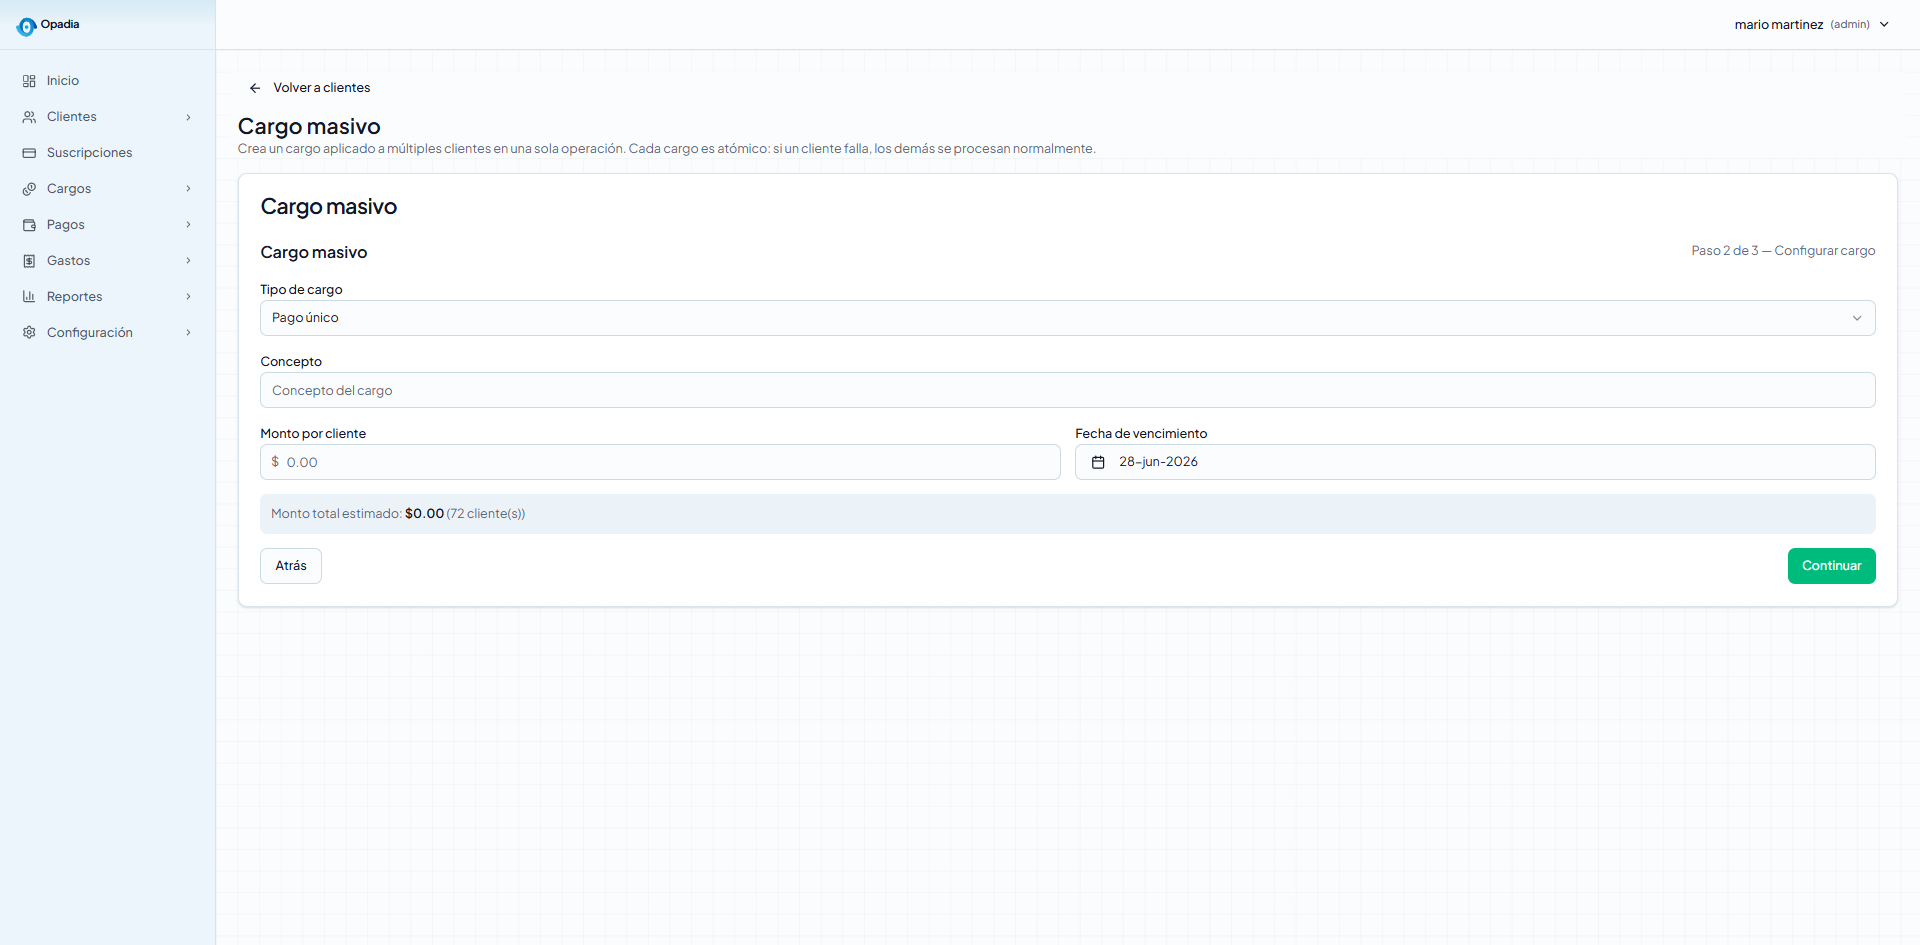Select the Reportes chart icon
Image resolution: width=1920 pixels, height=945 pixels.
[x=29, y=297]
